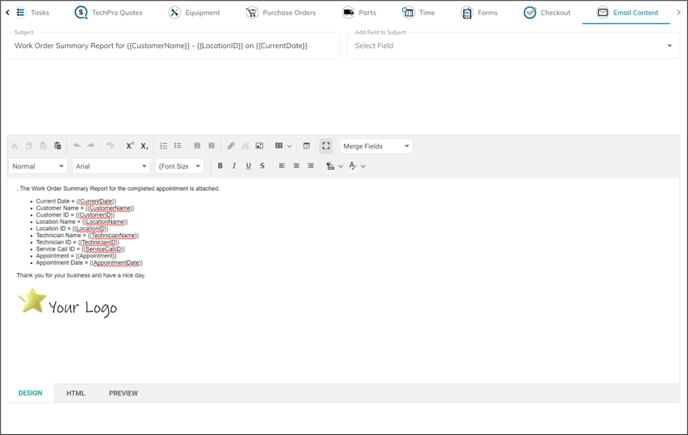
Task: Click the outdent icon
Action: pyautogui.click(x=211, y=146)
